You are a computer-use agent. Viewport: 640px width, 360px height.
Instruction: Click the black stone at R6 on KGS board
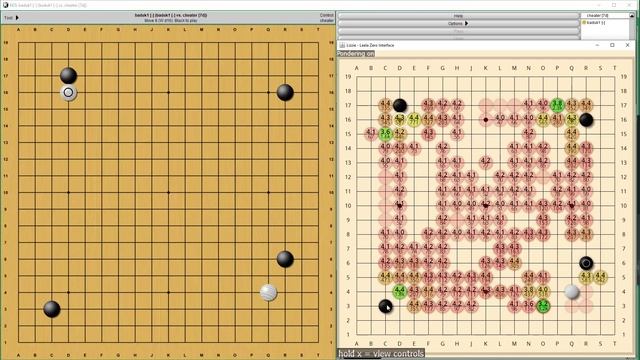[285, 259]
